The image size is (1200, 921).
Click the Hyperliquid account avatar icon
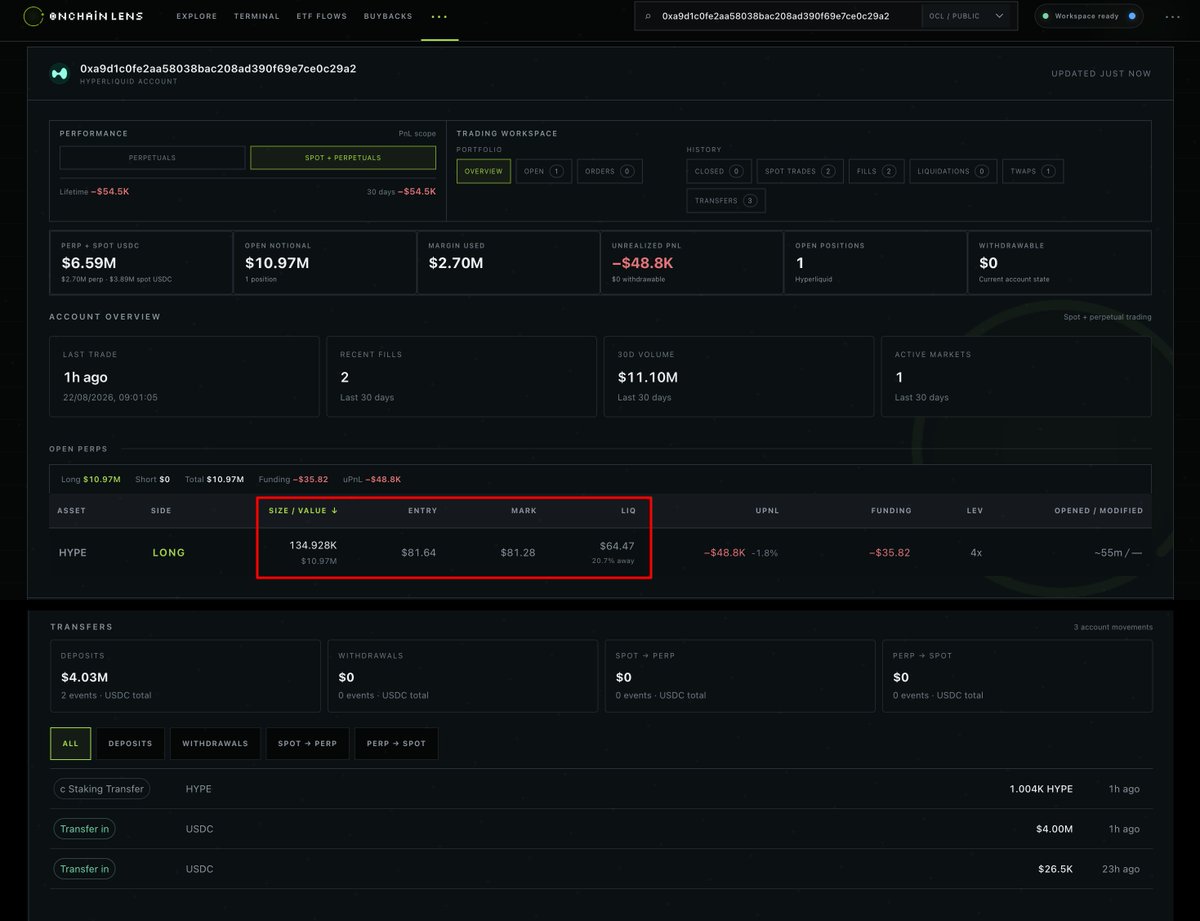tap(60, 73)
